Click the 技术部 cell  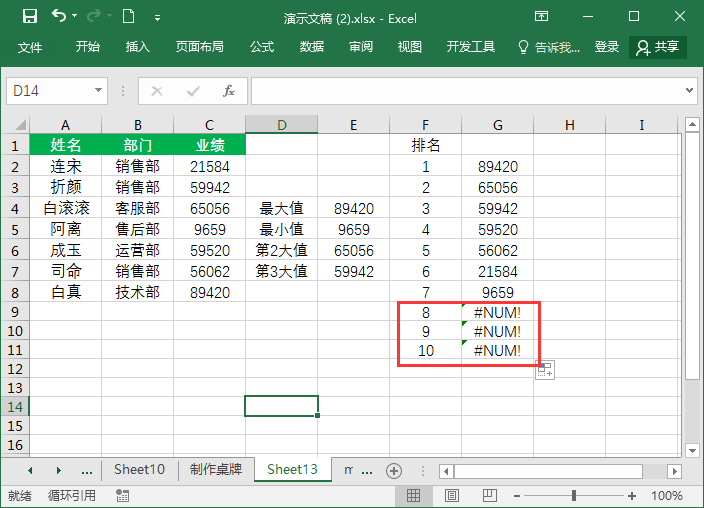point(137,292)
